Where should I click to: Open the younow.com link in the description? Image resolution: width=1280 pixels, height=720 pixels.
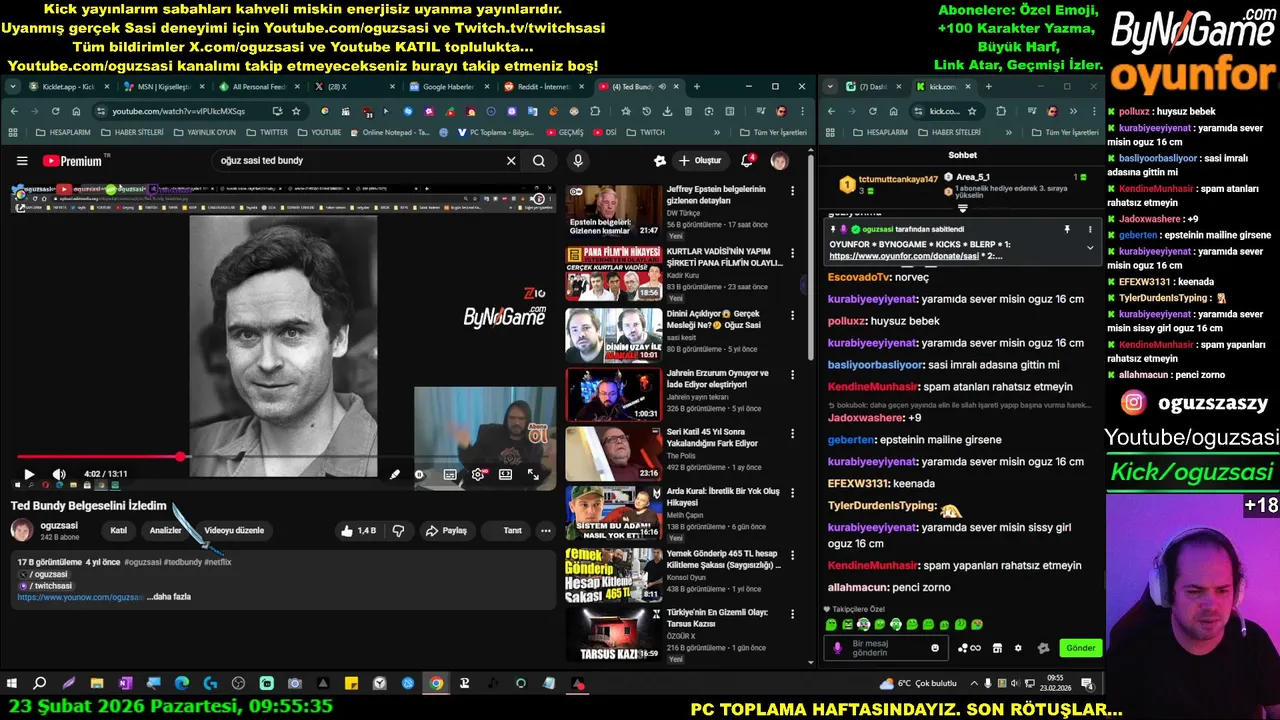pyautogui.click(x=80, y=597)
